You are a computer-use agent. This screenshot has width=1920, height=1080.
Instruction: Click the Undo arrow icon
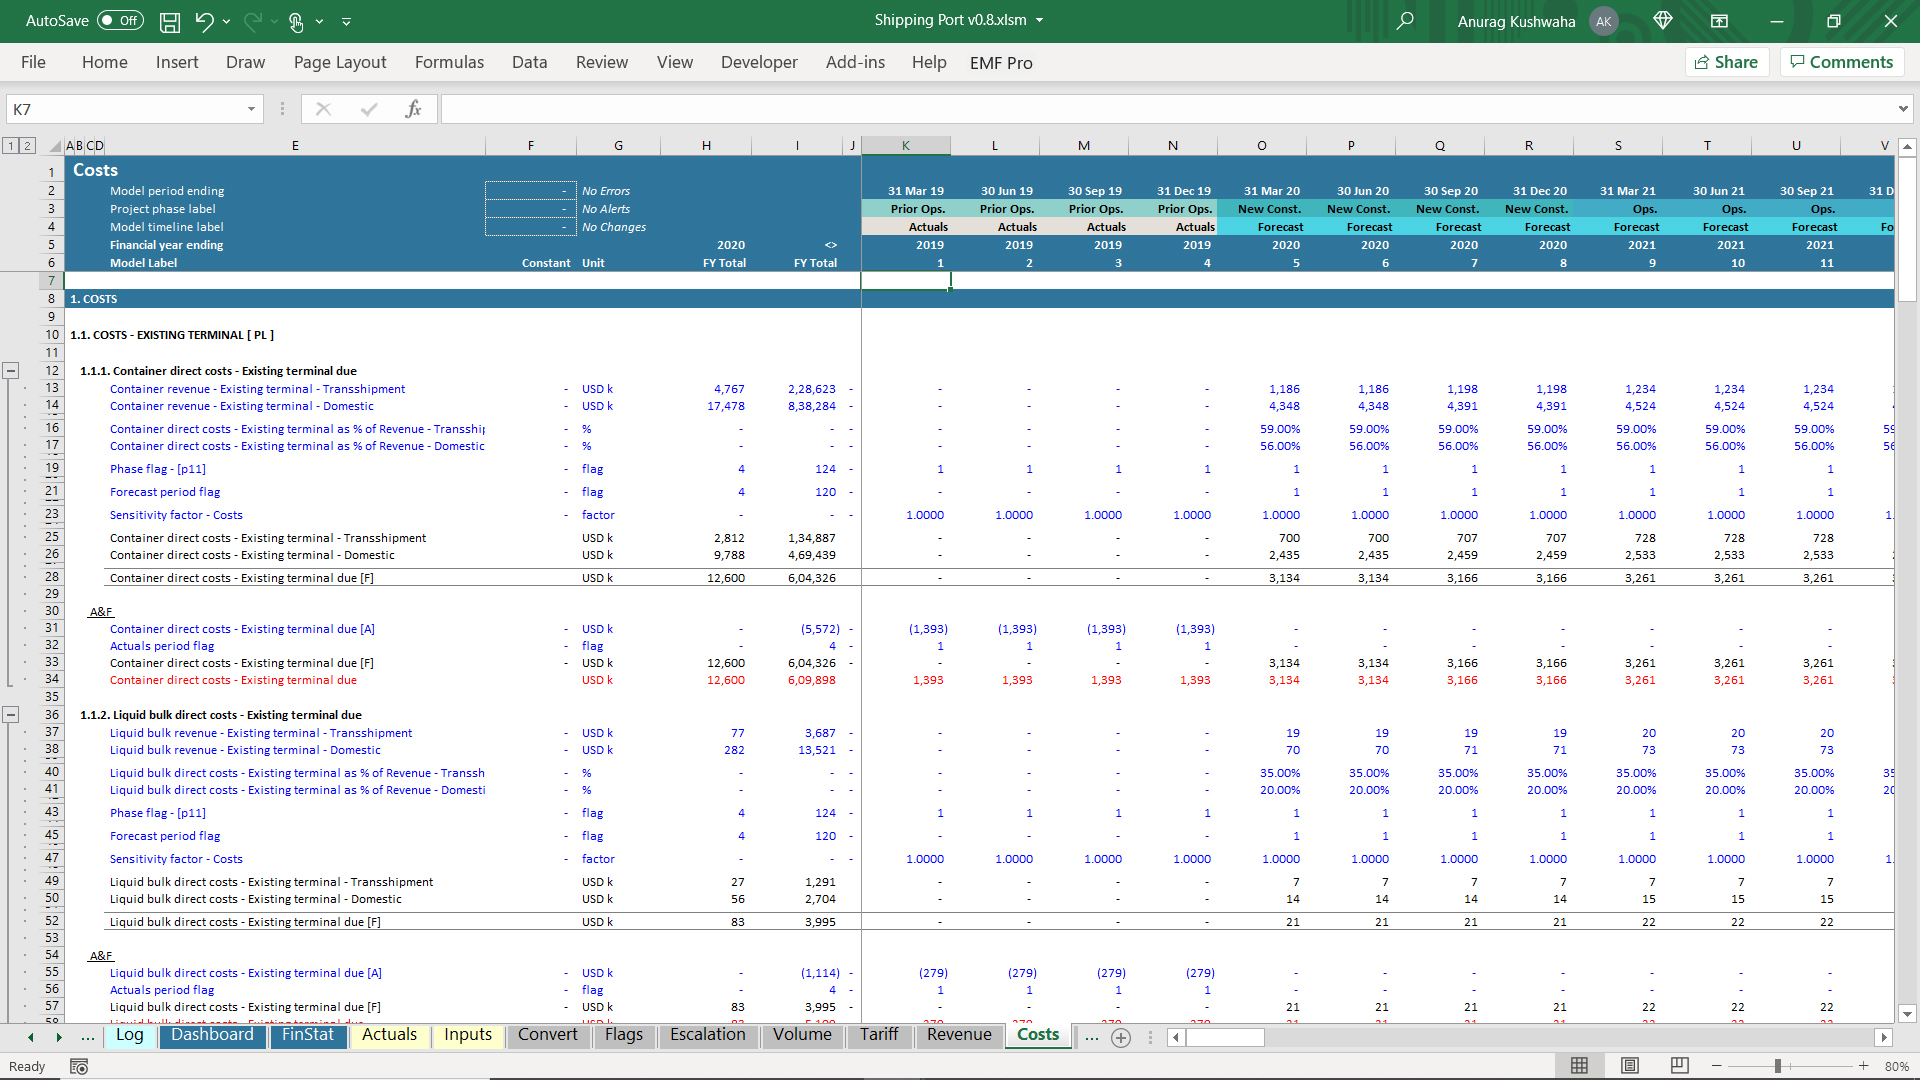click(204, 21)
